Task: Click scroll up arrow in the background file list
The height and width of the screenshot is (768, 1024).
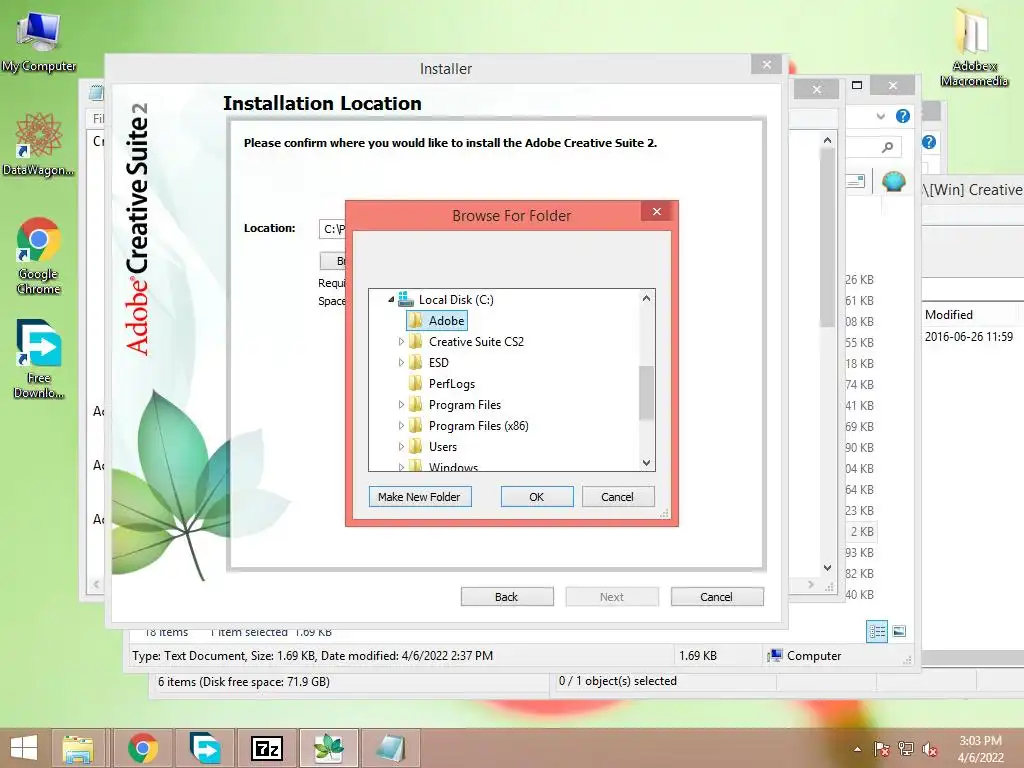Action: 827,140
